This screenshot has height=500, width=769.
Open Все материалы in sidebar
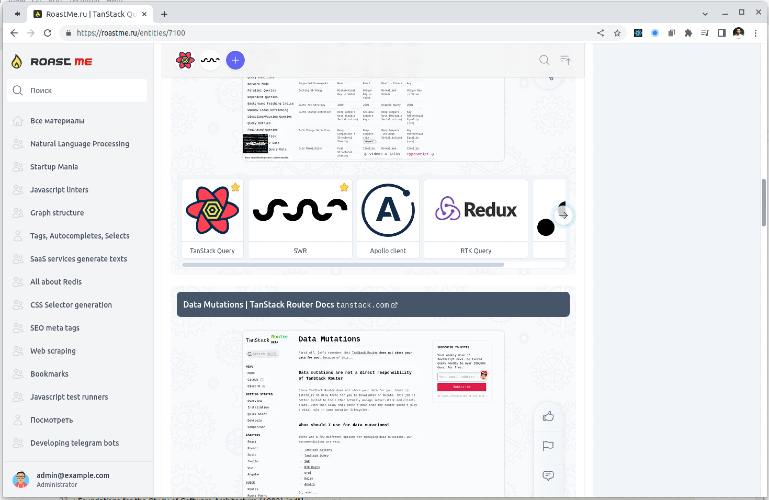click(x=57, y=121)
